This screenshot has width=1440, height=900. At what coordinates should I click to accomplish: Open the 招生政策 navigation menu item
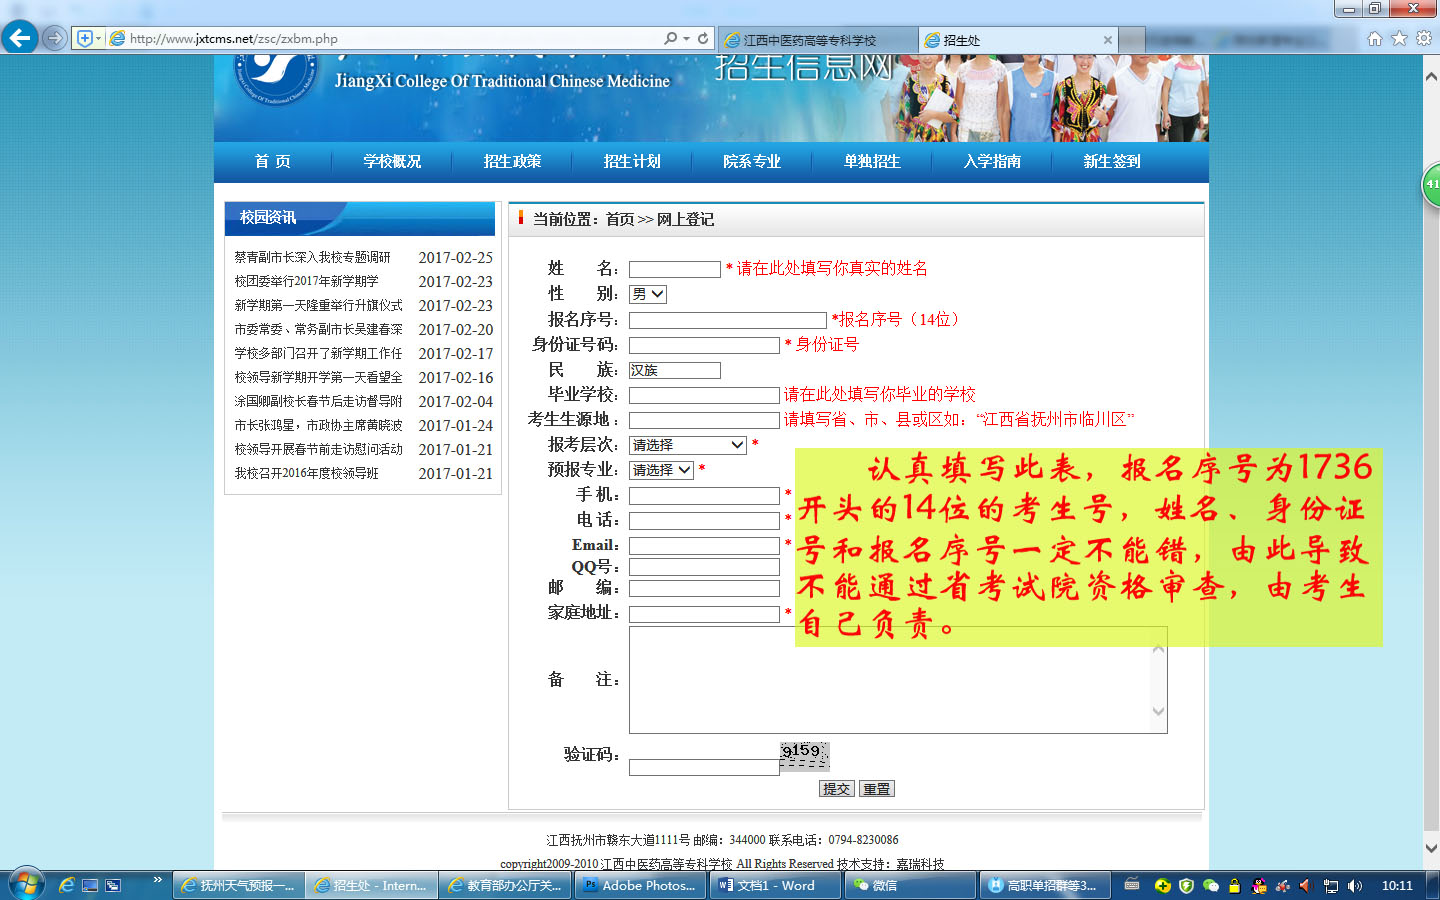click(512, 162)
